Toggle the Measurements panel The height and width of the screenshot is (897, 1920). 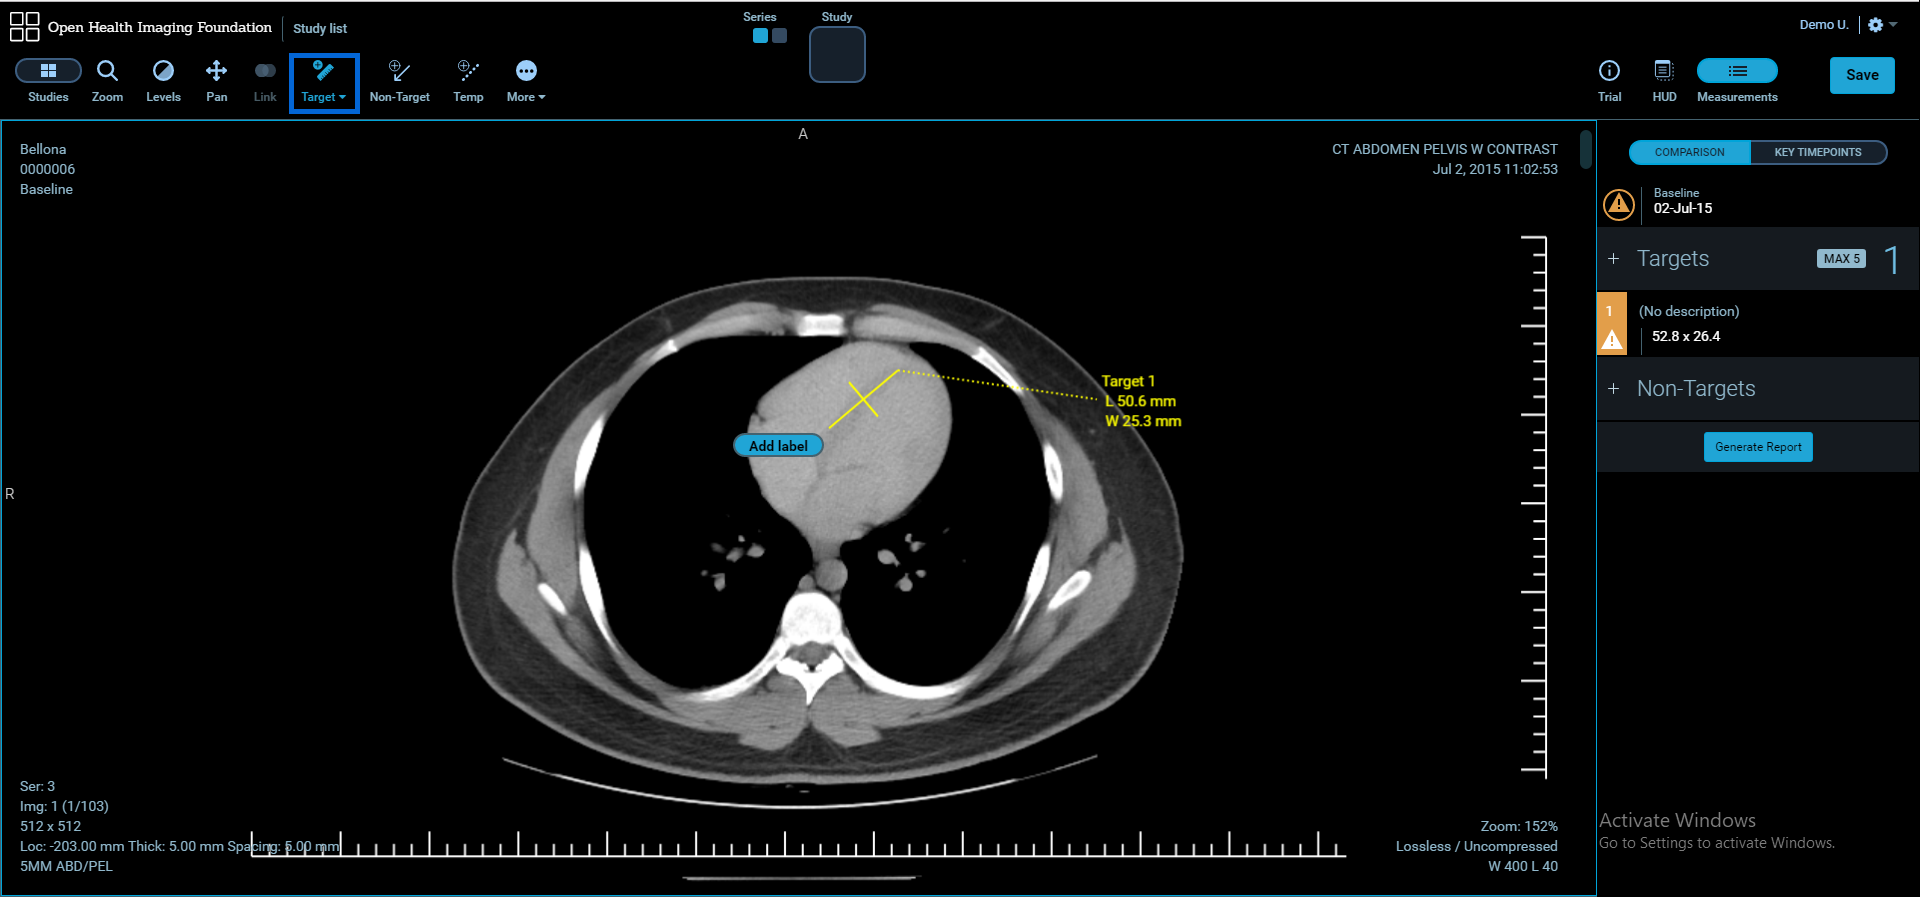pos(1737,72)
